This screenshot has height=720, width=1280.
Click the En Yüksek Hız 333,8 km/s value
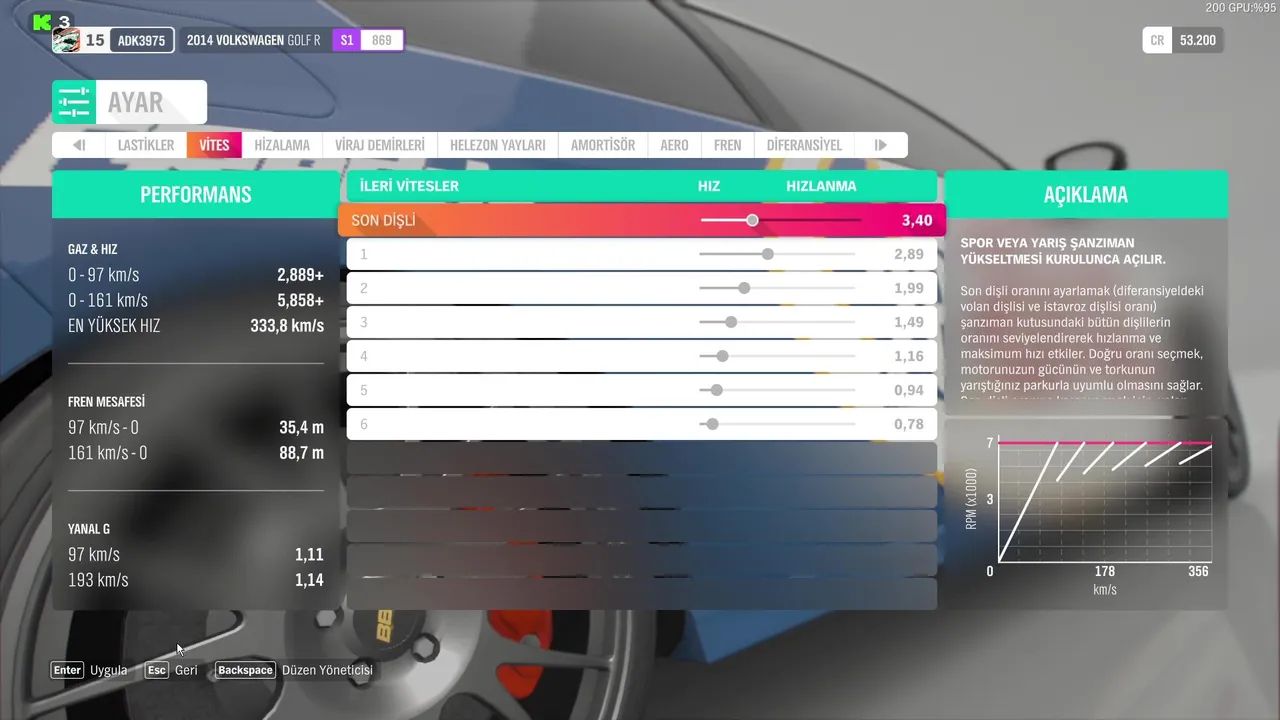pyautogui.click(x=287, y=326)
